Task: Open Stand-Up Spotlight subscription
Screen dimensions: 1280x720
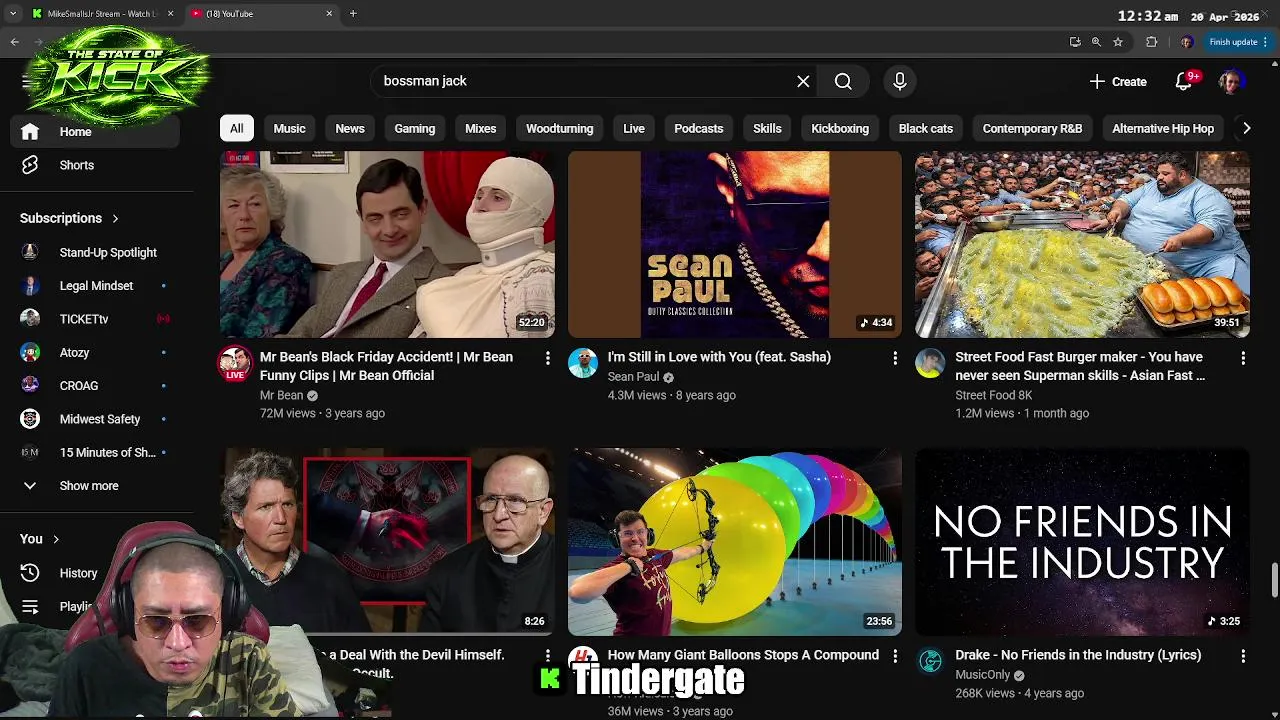Action: pos(97,252)
